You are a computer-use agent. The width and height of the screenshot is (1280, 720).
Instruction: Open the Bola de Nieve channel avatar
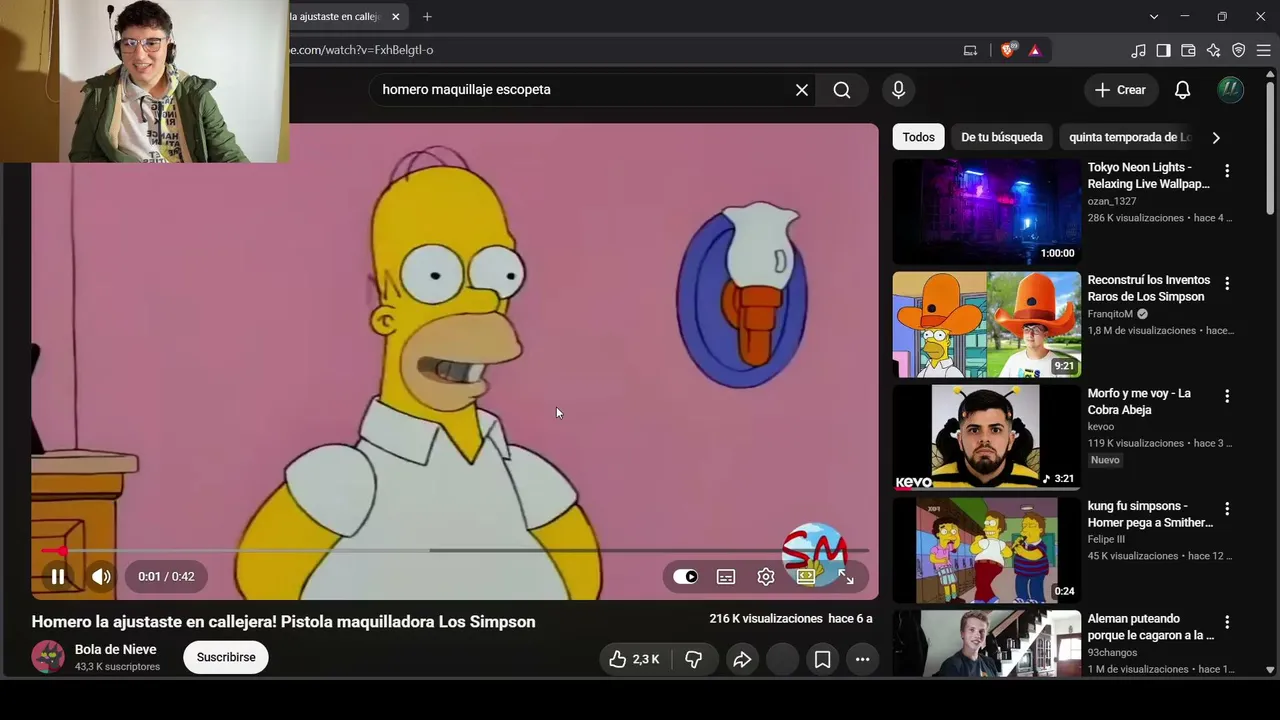[x=48, y=657]
